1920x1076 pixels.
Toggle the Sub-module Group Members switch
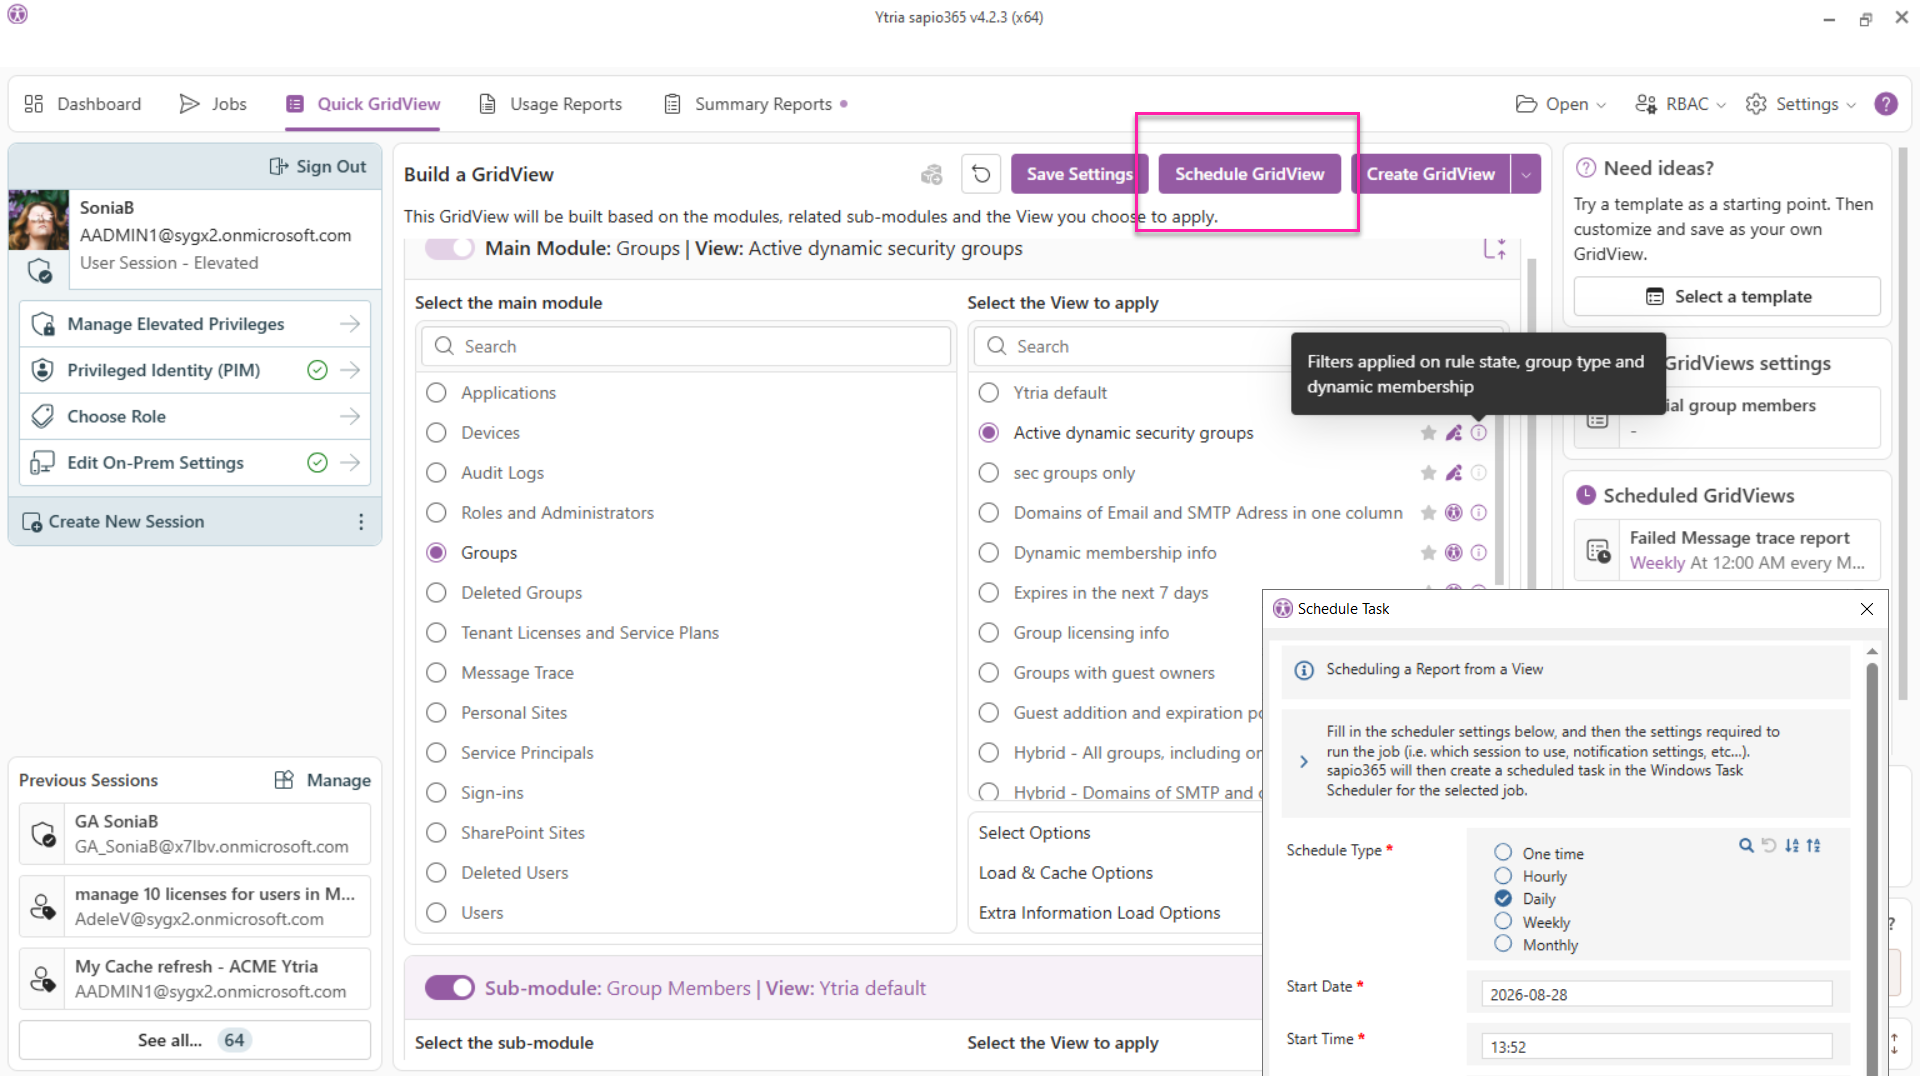[449, 988]
